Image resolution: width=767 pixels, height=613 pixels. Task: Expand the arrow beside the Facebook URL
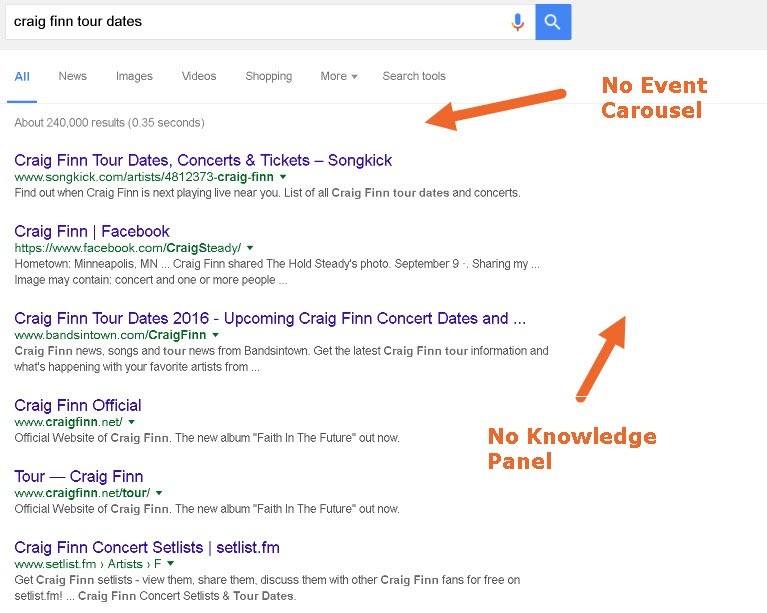(250, 248)
